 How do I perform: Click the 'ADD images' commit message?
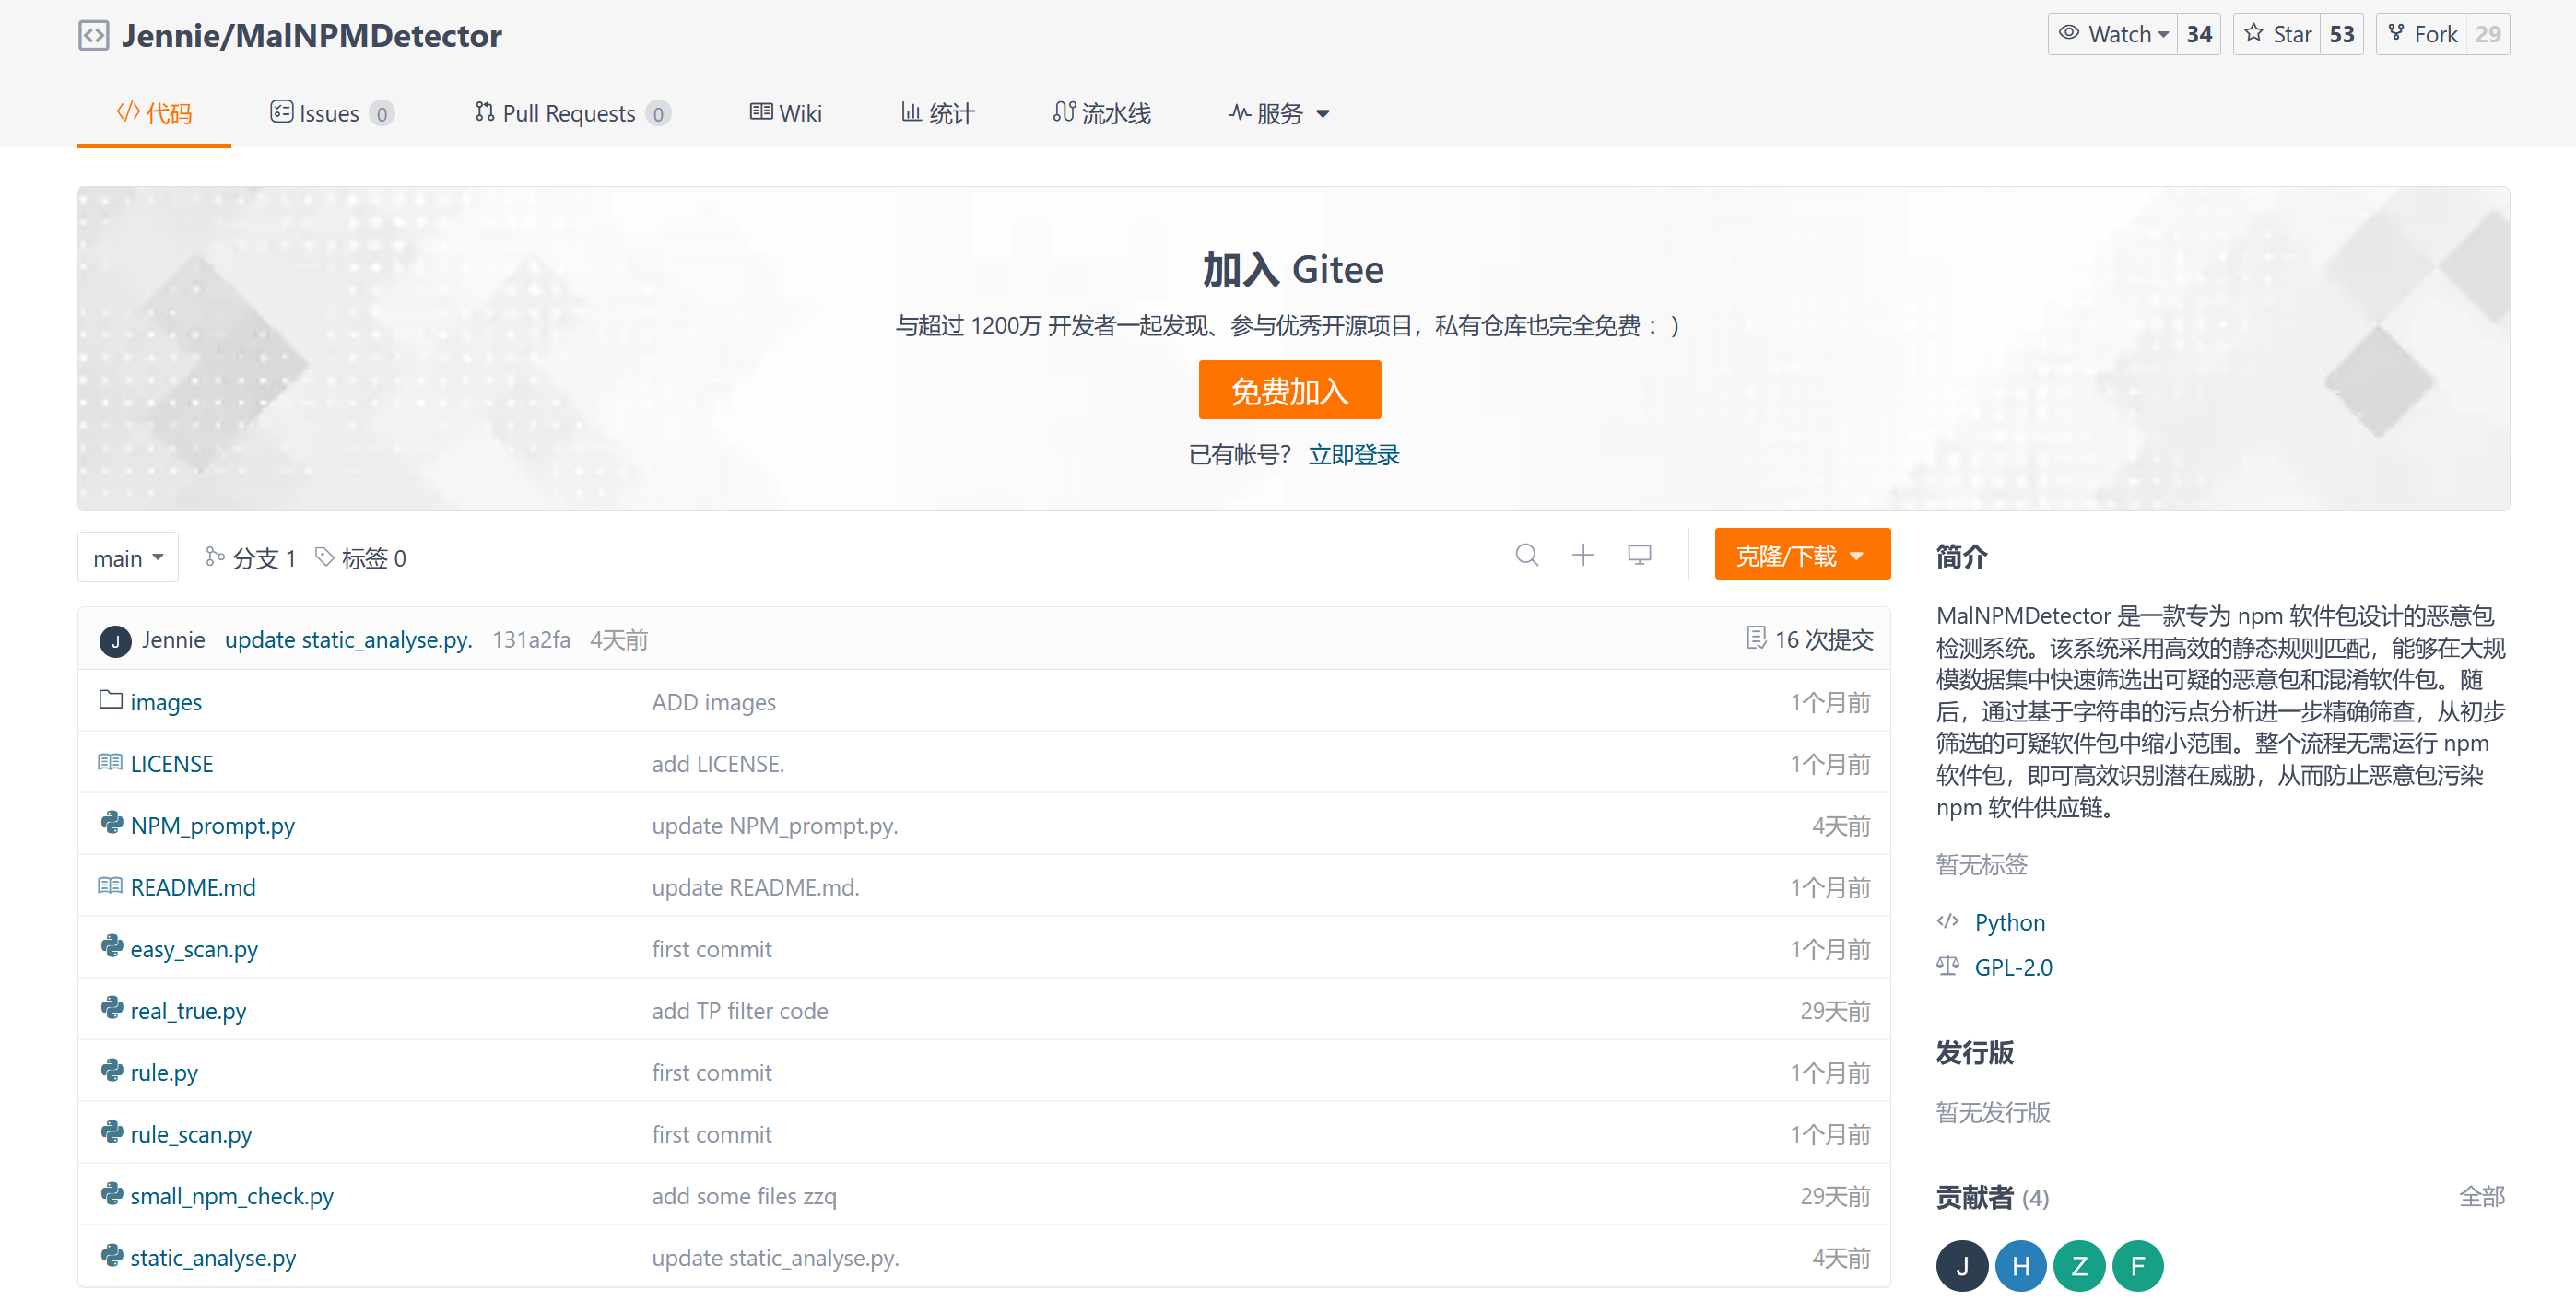[714, 702]
